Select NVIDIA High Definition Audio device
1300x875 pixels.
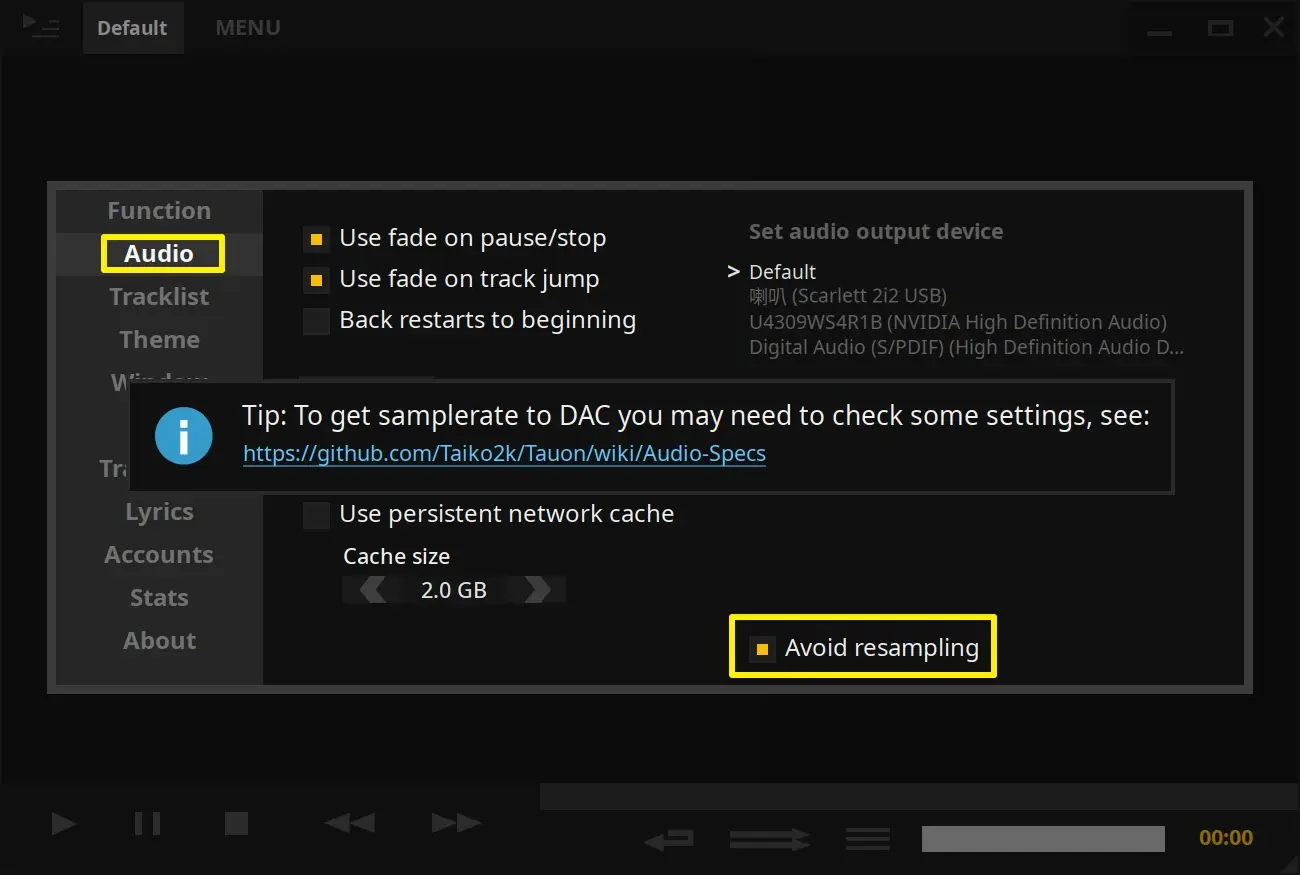[958, 322]
